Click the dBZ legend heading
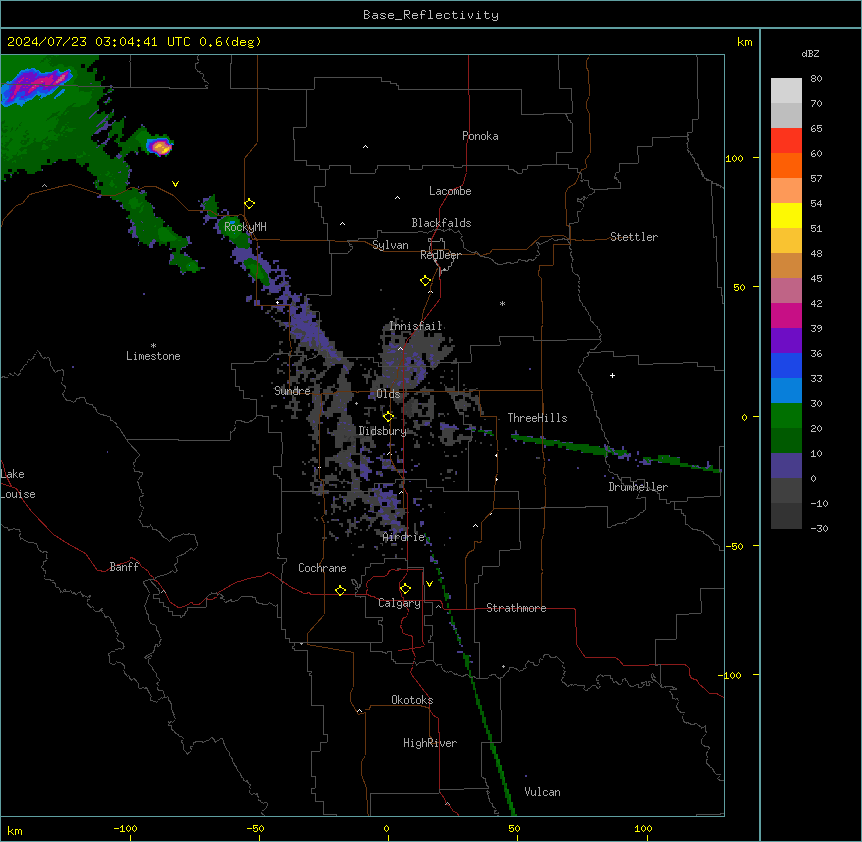Screen dimensions: 862x842 click(810, 54)
